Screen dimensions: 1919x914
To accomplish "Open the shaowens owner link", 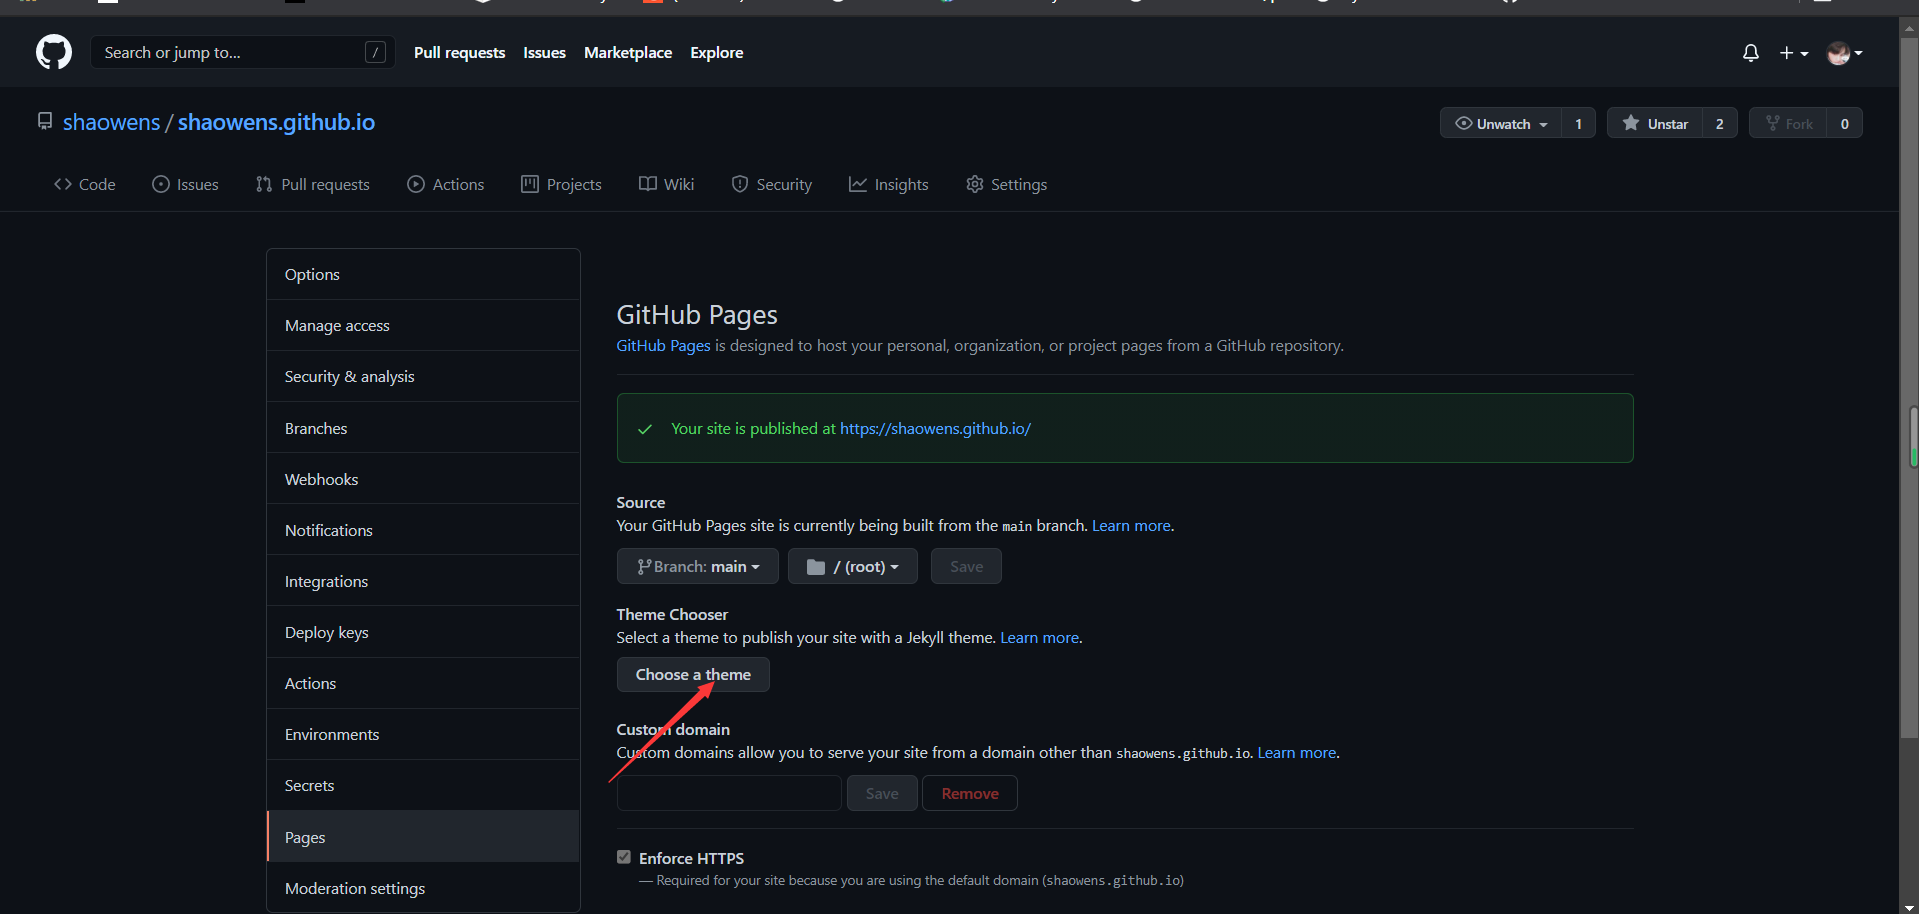I will click(111, 122).
